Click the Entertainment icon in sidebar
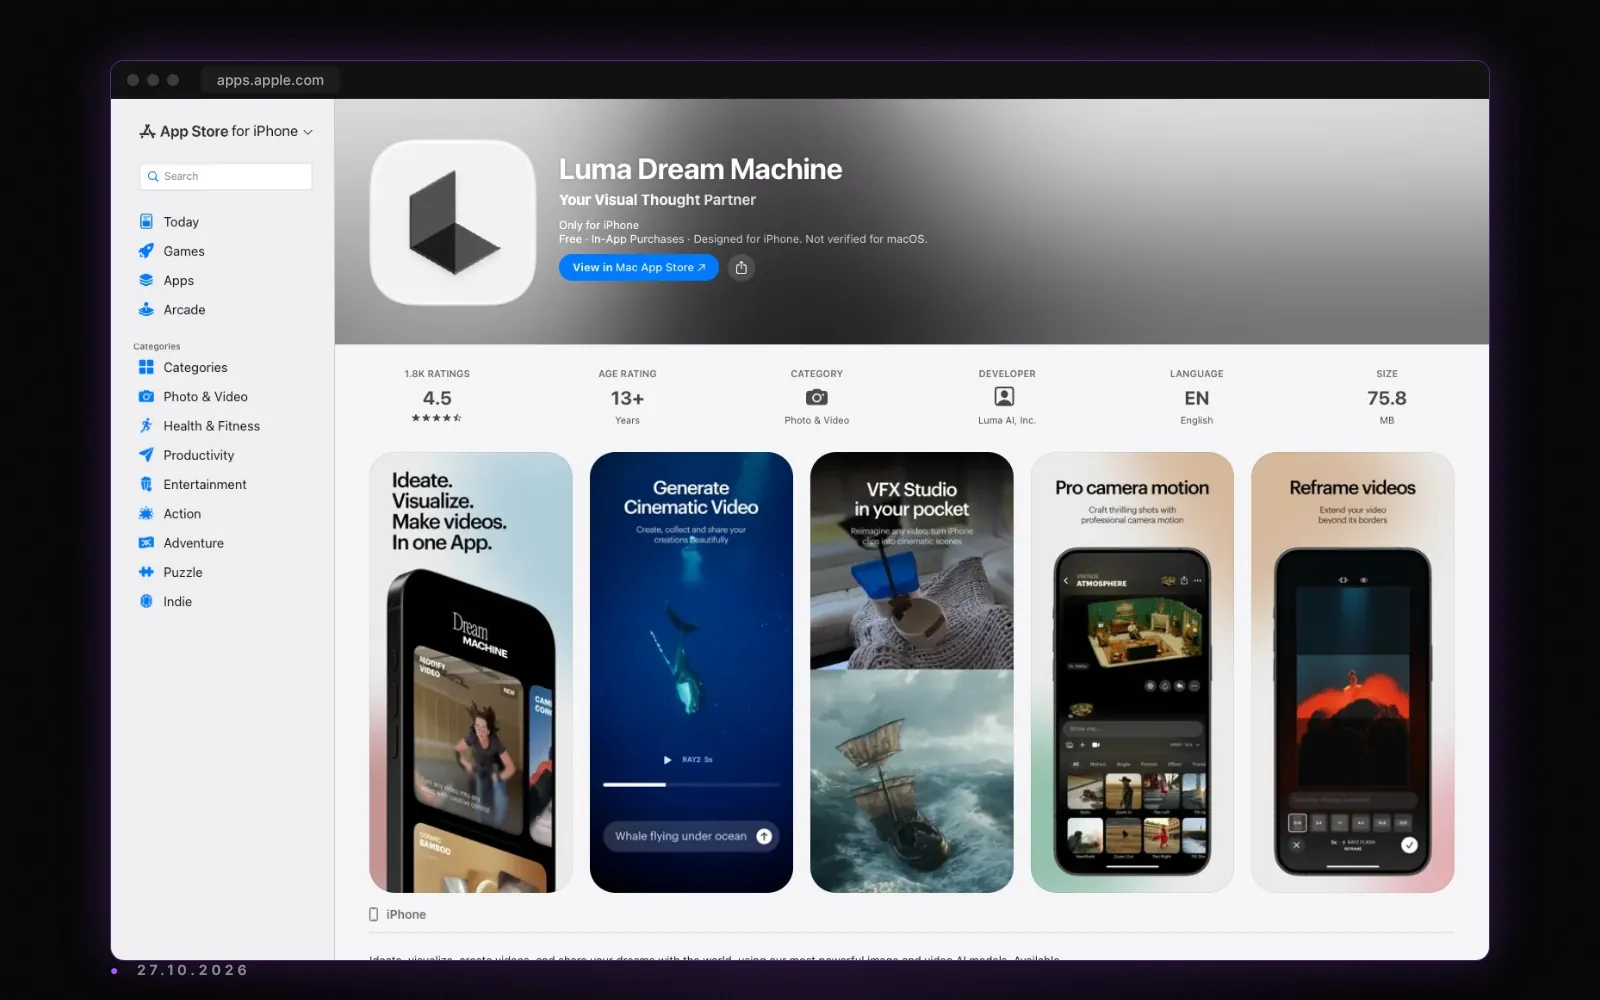The width and height of the screenshot is (1600, 1000). pyautogui.click(x=146, y=484)
